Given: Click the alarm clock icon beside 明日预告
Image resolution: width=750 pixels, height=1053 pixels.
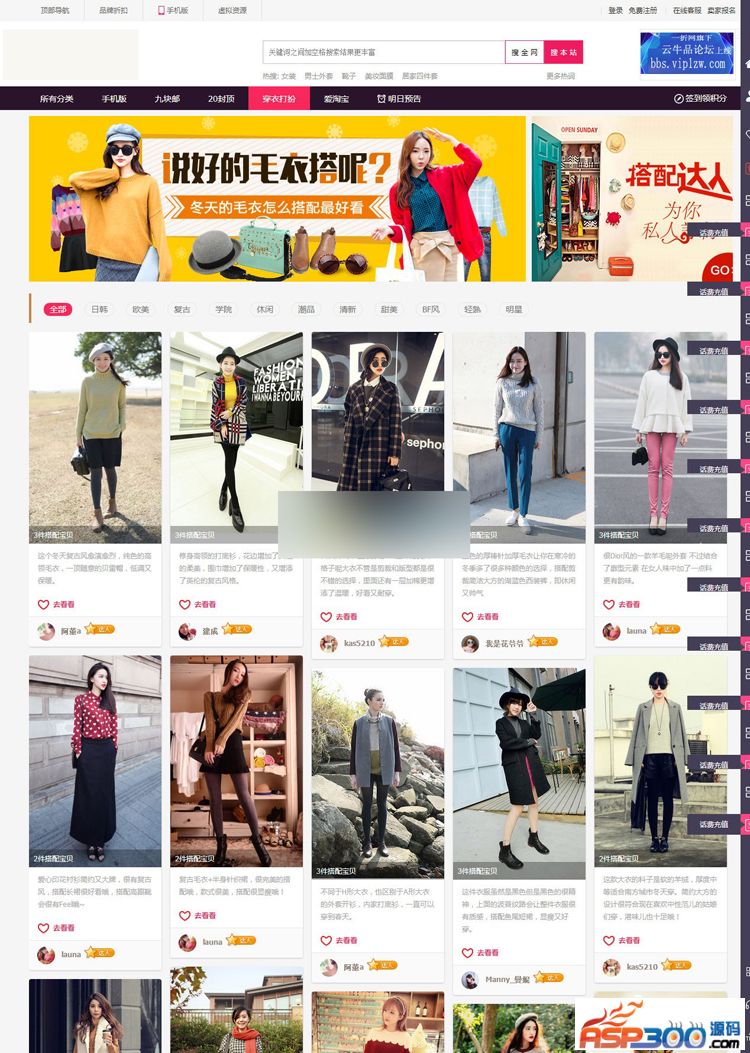Looking at the screenshot, I should click(381, 99).
